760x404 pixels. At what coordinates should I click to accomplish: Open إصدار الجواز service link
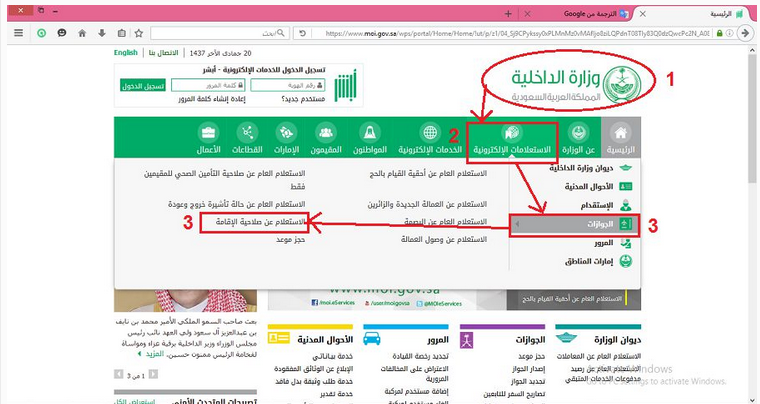click(529, 369)
